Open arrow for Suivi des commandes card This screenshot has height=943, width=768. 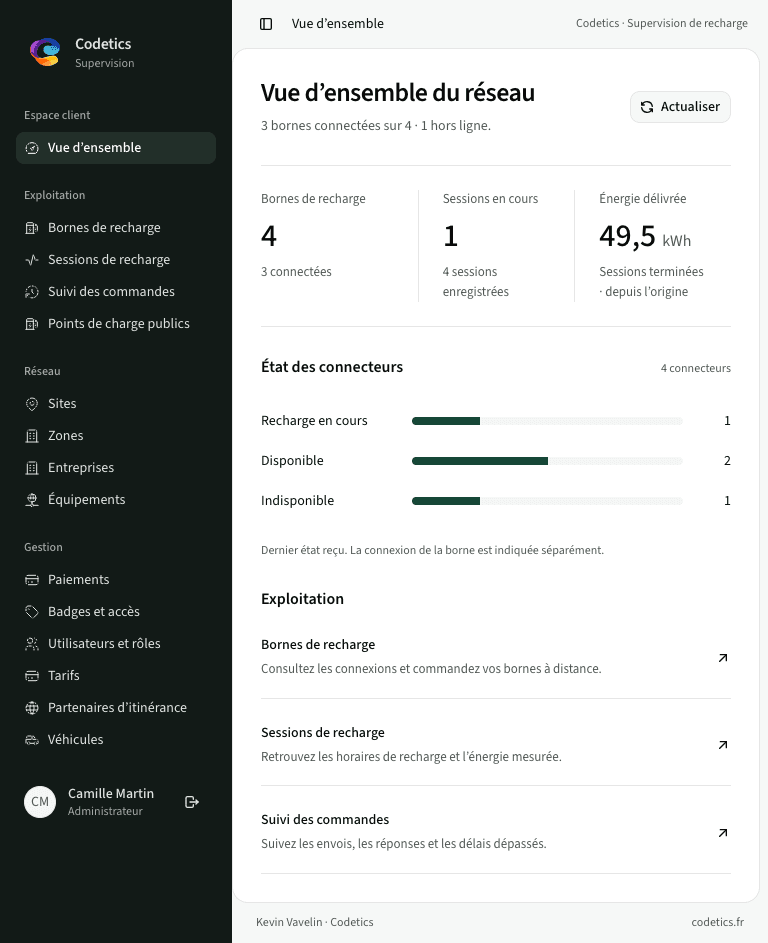pyautogui.click(x=723, y=832)
